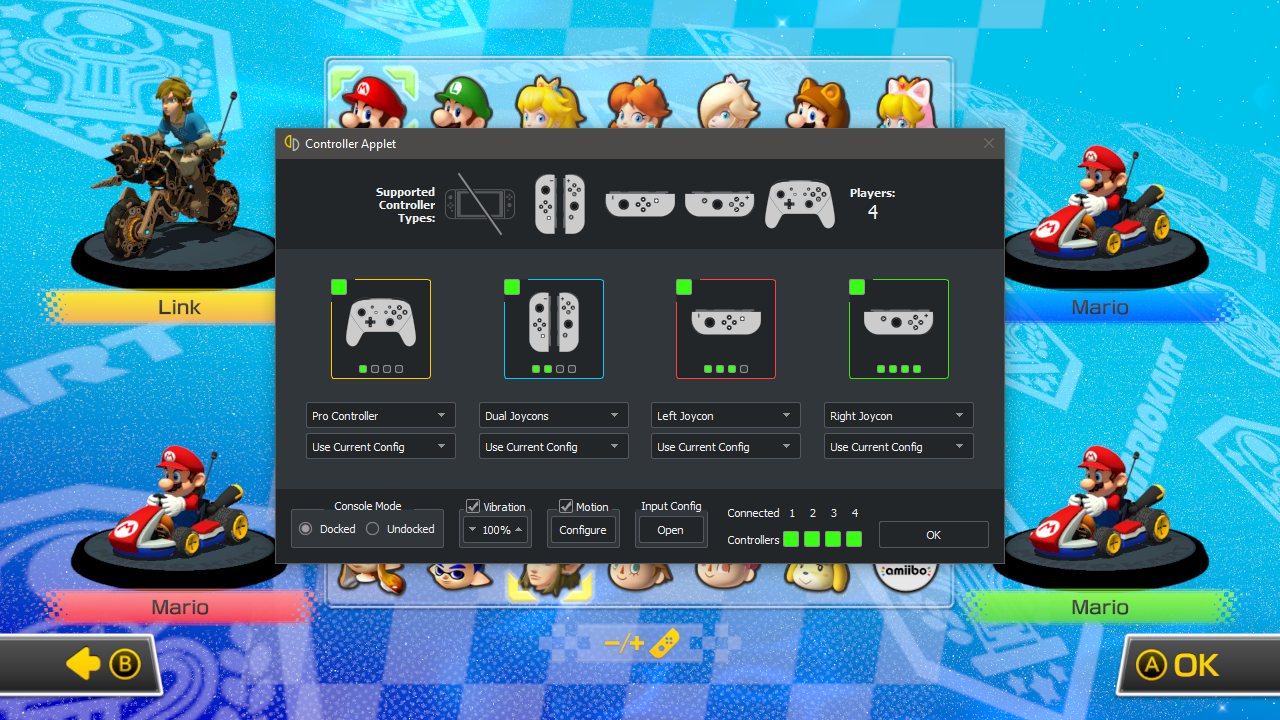The height and width of the screenshot is (720, 1280).
Task: Click the green Mario player name banner
Action: point(1100,607)
